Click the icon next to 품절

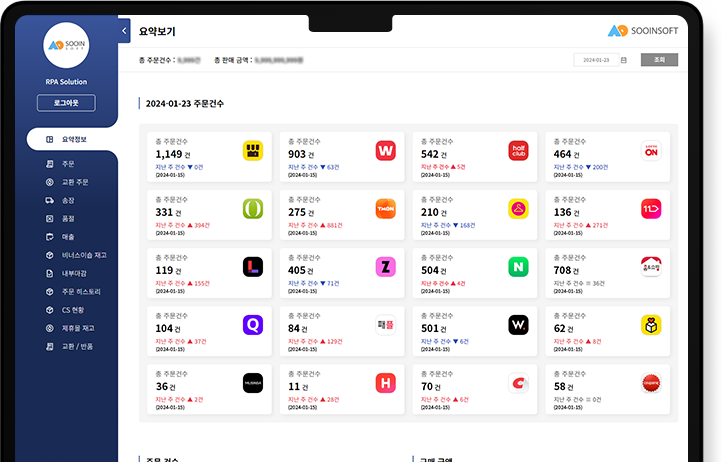coord(49,219)
